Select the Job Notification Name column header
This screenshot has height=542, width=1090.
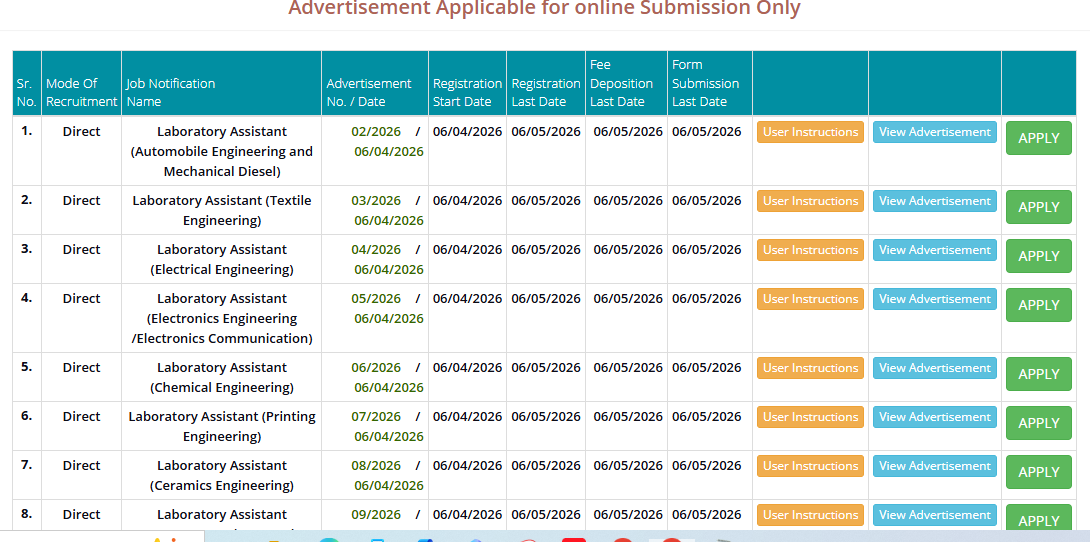(x=171, y=92)
